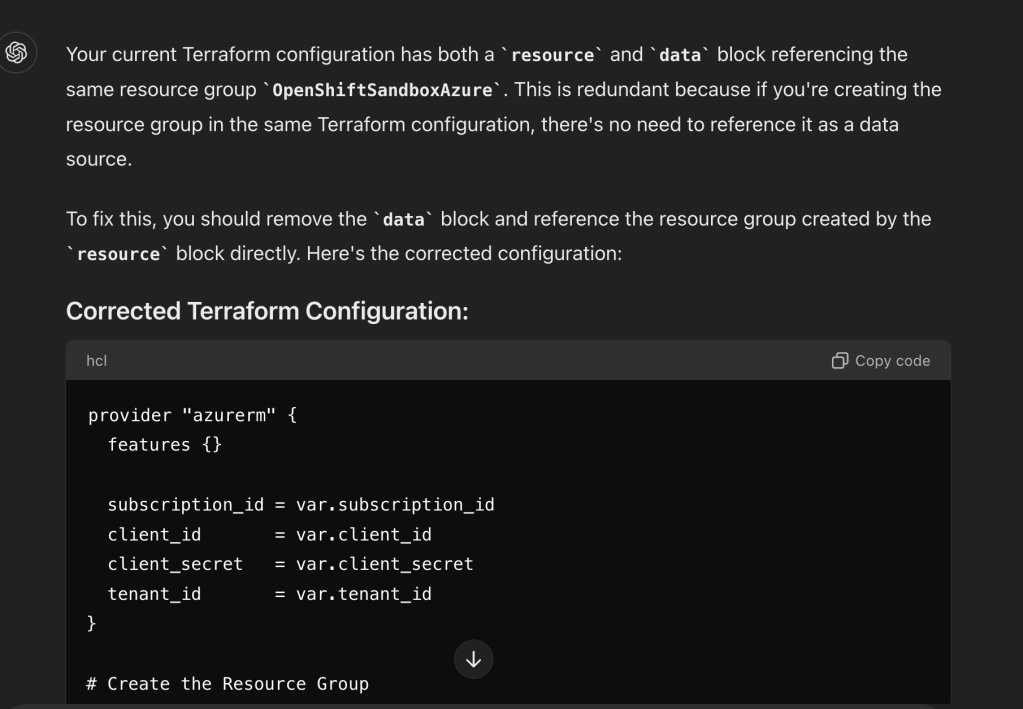Click the scroll-to-bottom arrow button

[474, 659]
